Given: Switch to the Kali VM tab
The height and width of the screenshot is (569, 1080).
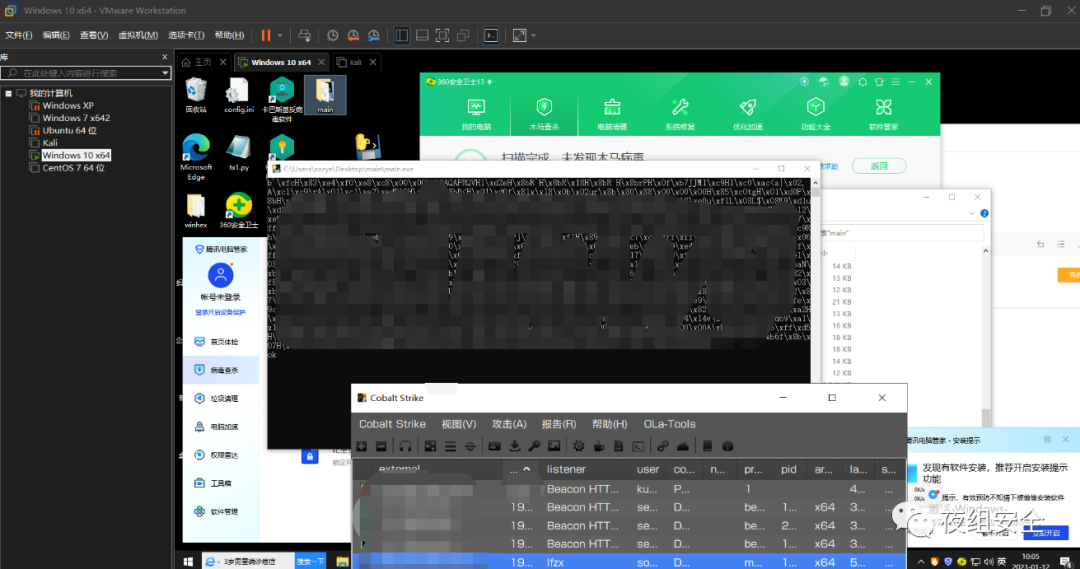Looking at the screenshot, I should pyautogui.click(x=355, y=62).
